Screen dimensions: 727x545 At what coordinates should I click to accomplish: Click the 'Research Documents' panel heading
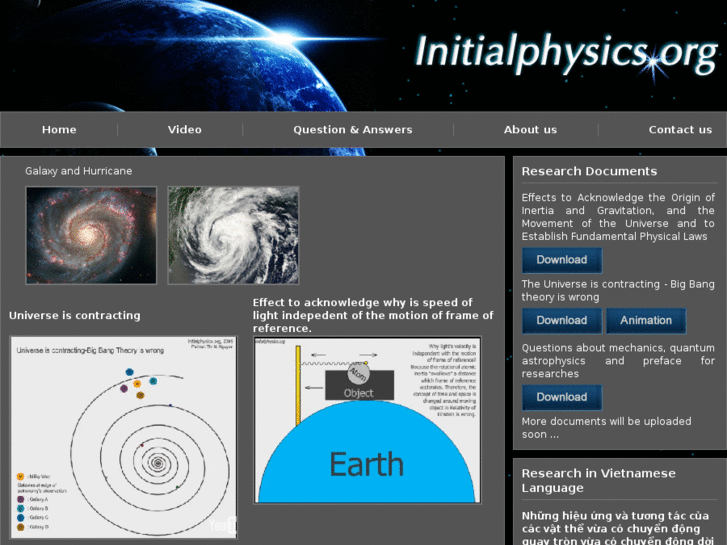click(x=589, y=171)
